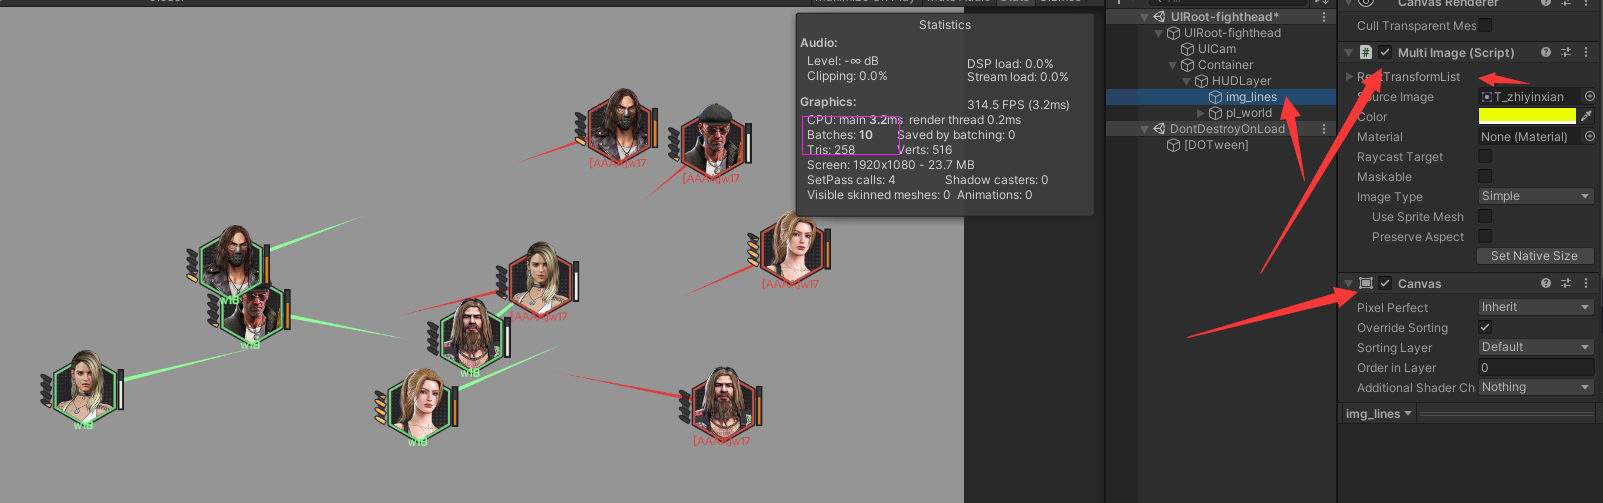Open the Canvas component three-dot menu
1603x503 pixels.
[x=1586, y=283]
